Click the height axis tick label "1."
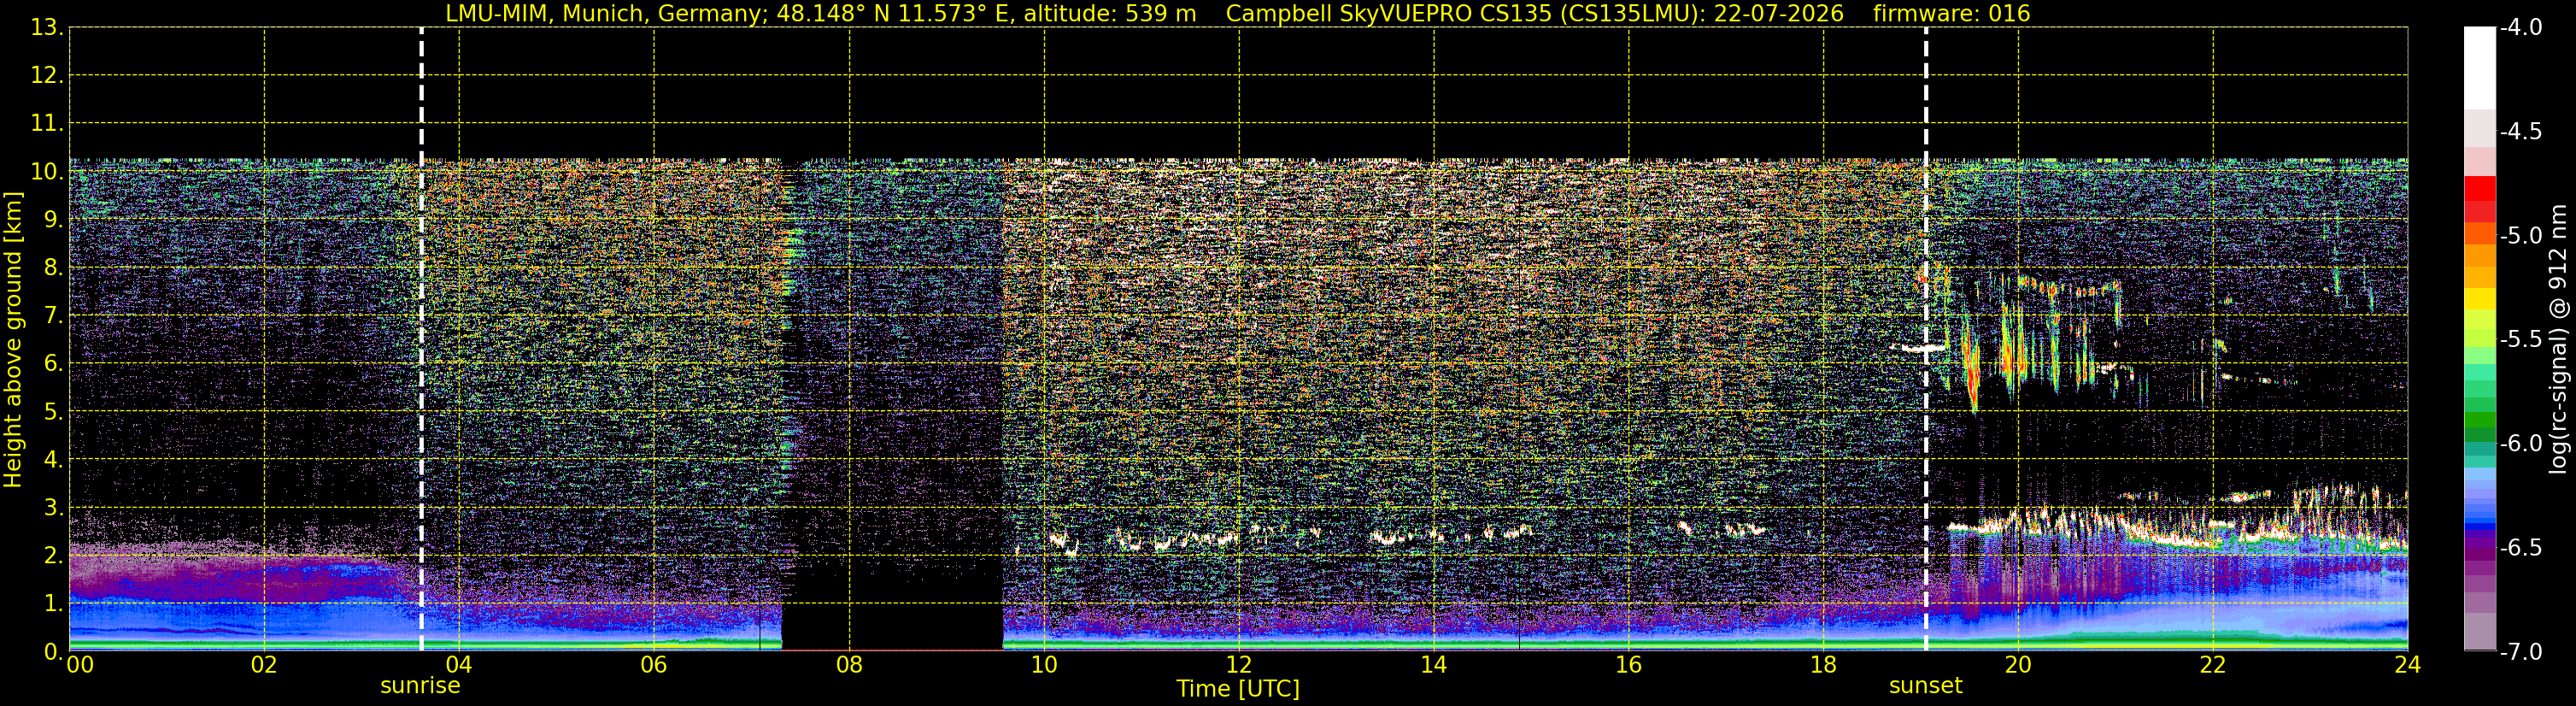 pyautogui.click(x=53, y=603)
